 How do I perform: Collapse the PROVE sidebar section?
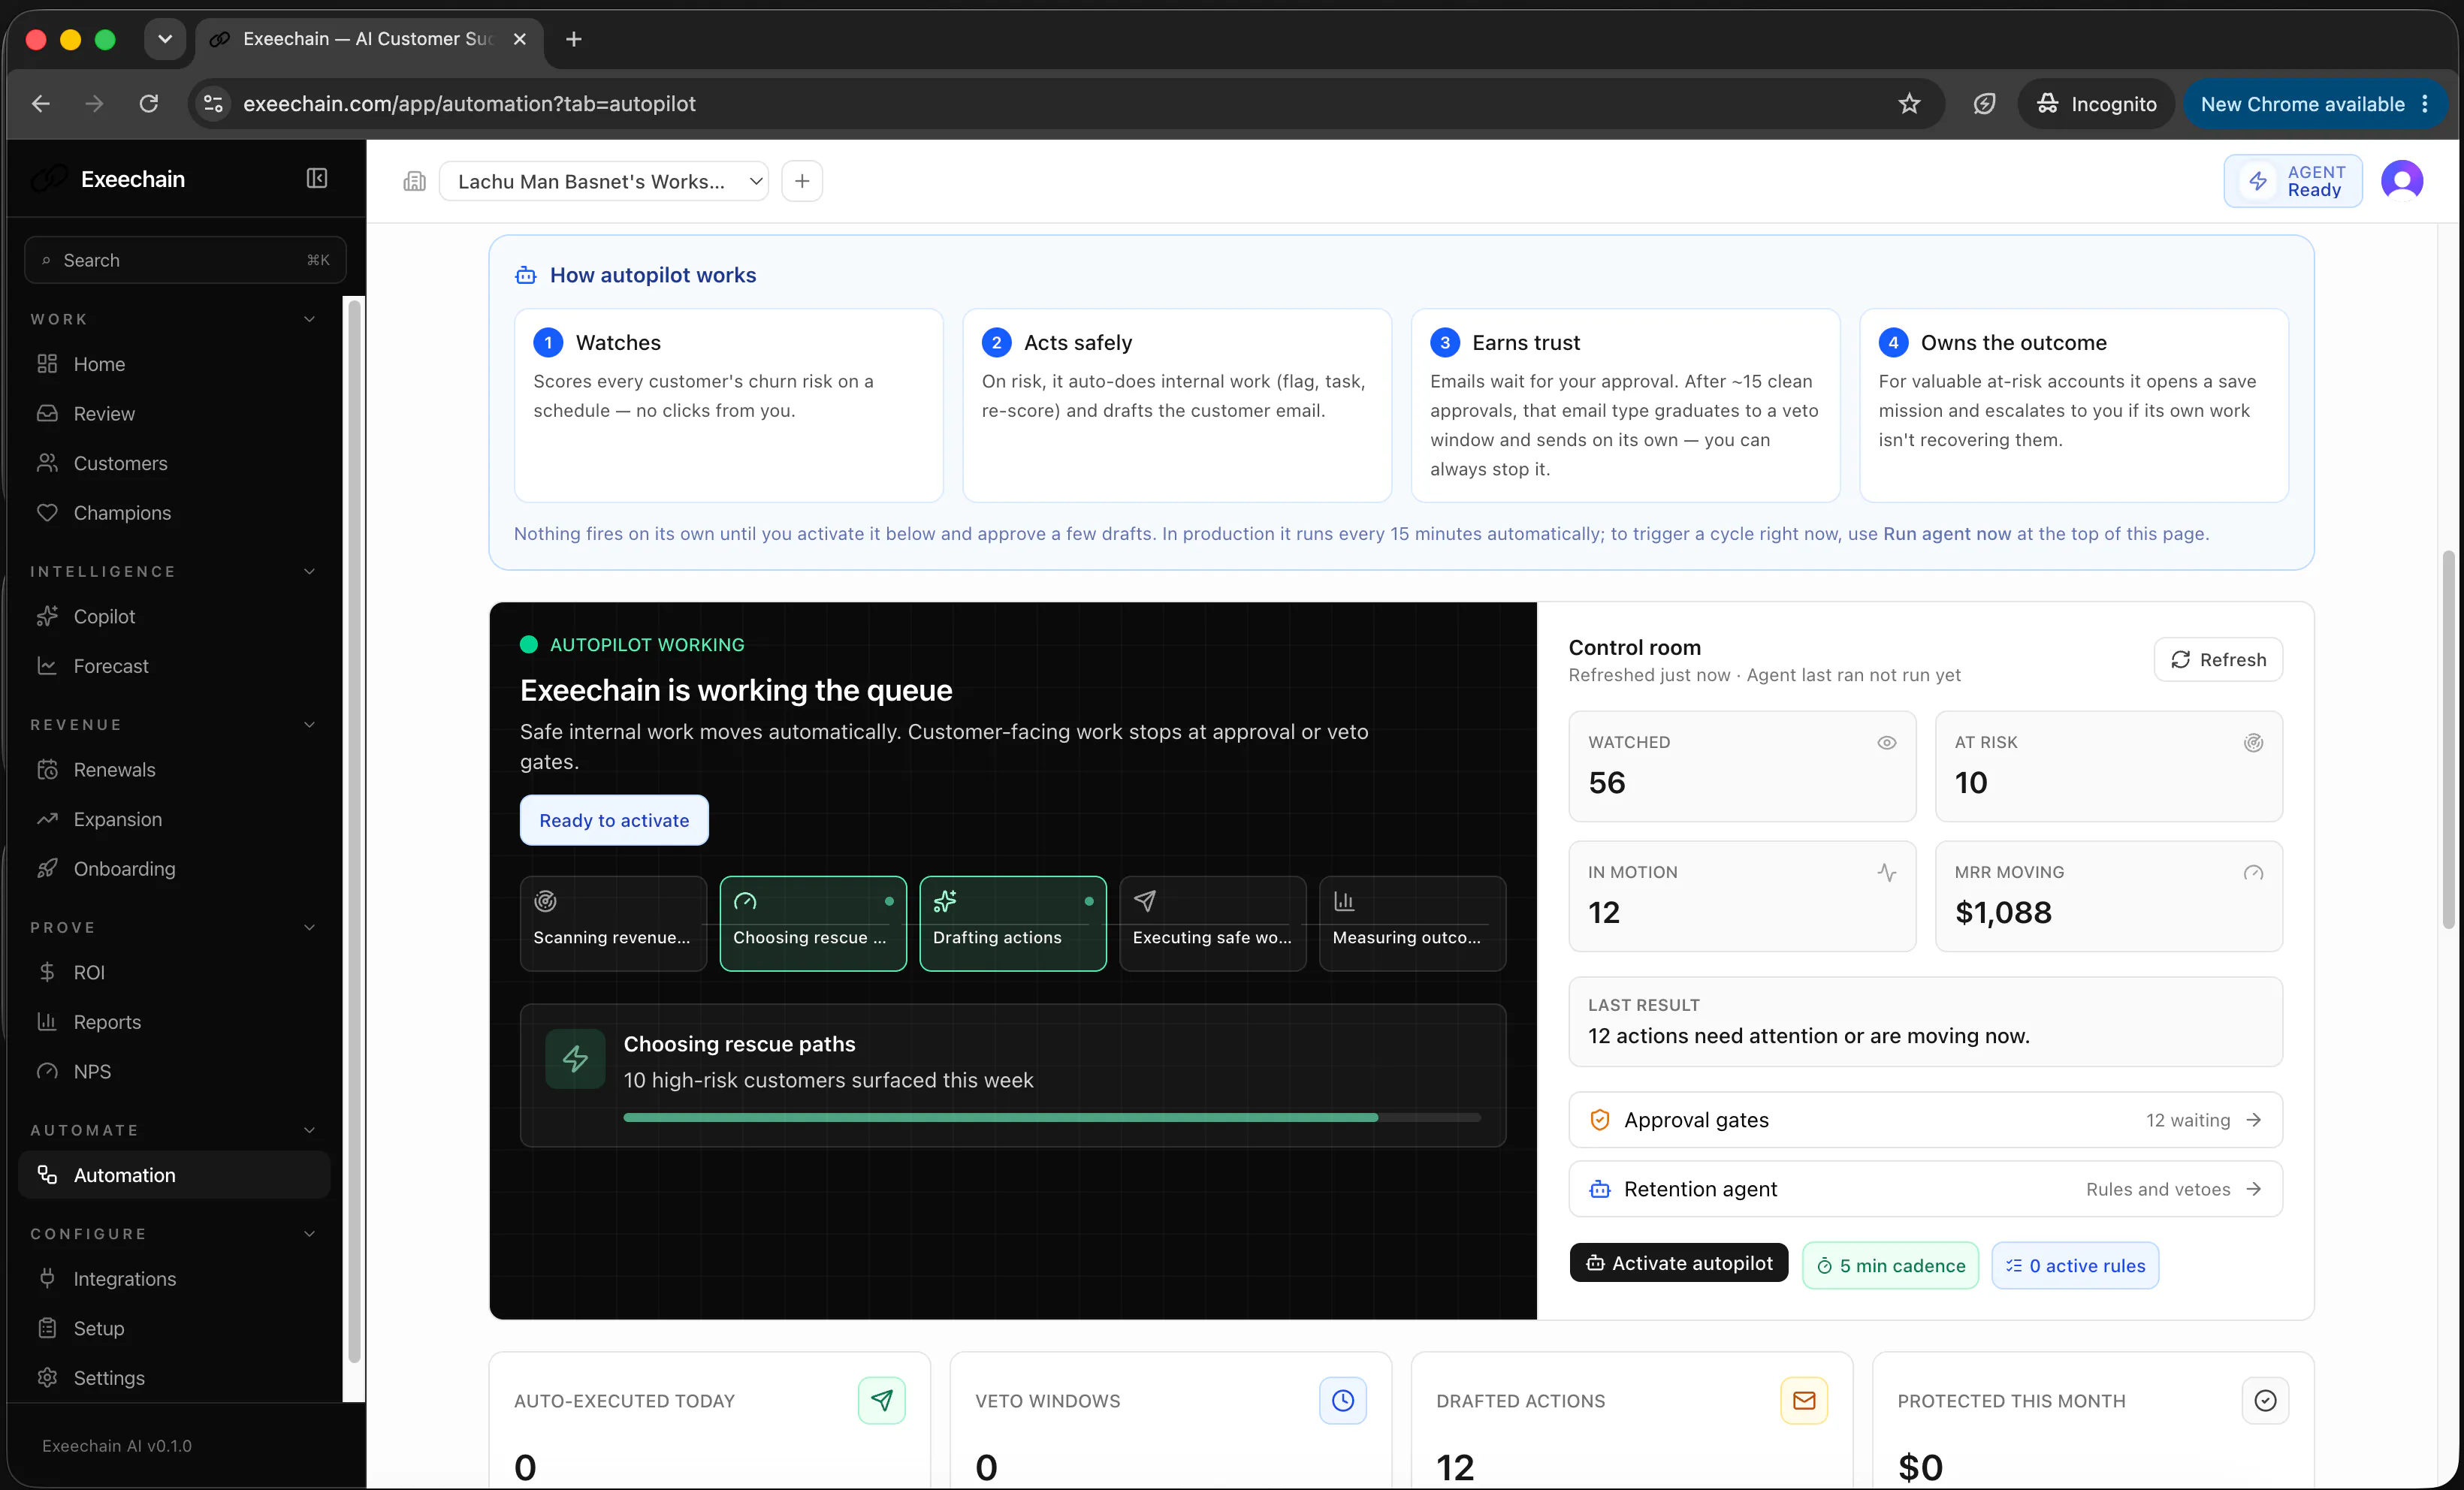click(309, 927)
